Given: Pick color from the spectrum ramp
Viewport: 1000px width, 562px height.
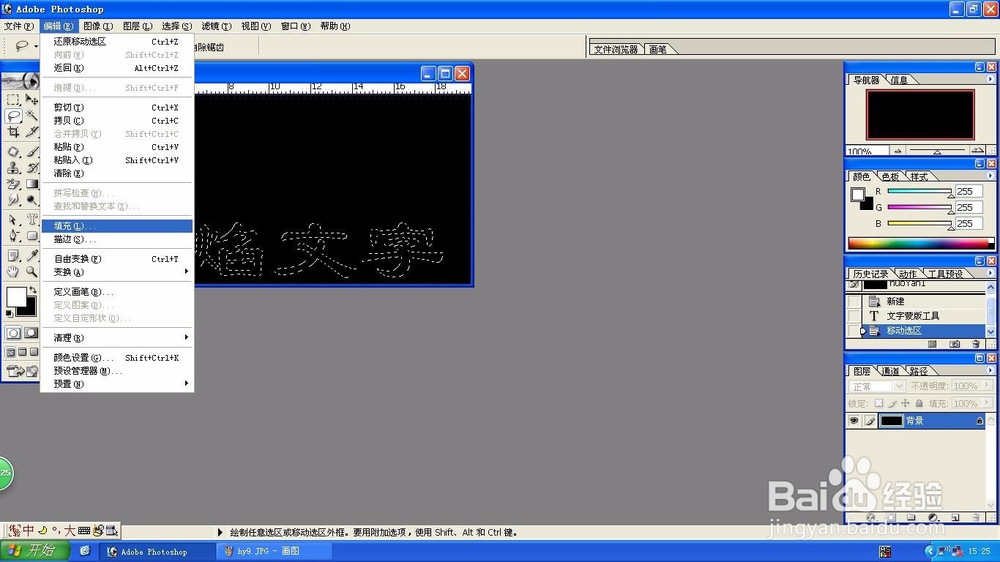Looking at the screenshot, I should click(x=920, y=243).
